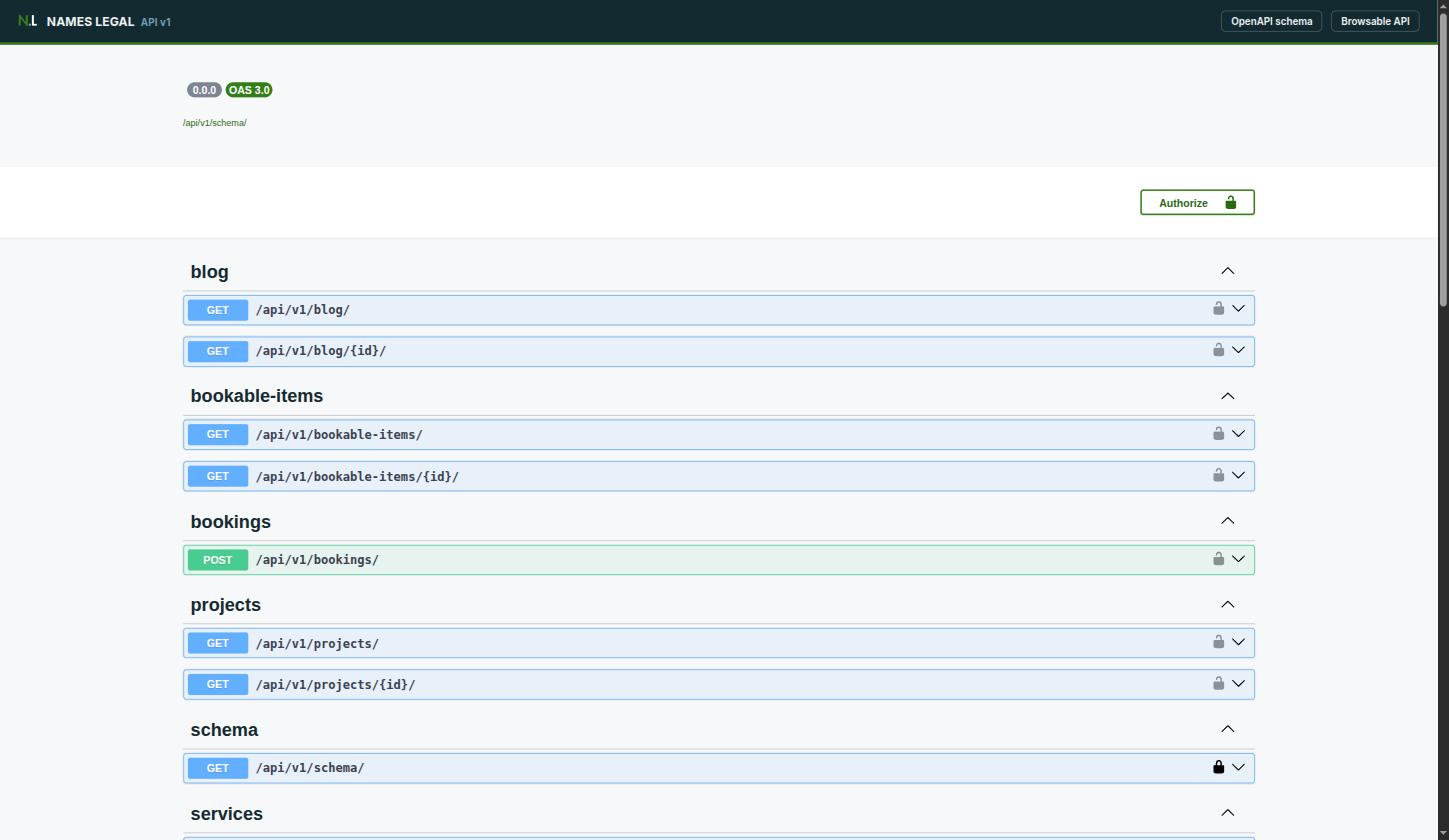Click the path text /api/v1/schema/ in schema row
This screenshot has height=840, width=1449.
tap(310, 768)
